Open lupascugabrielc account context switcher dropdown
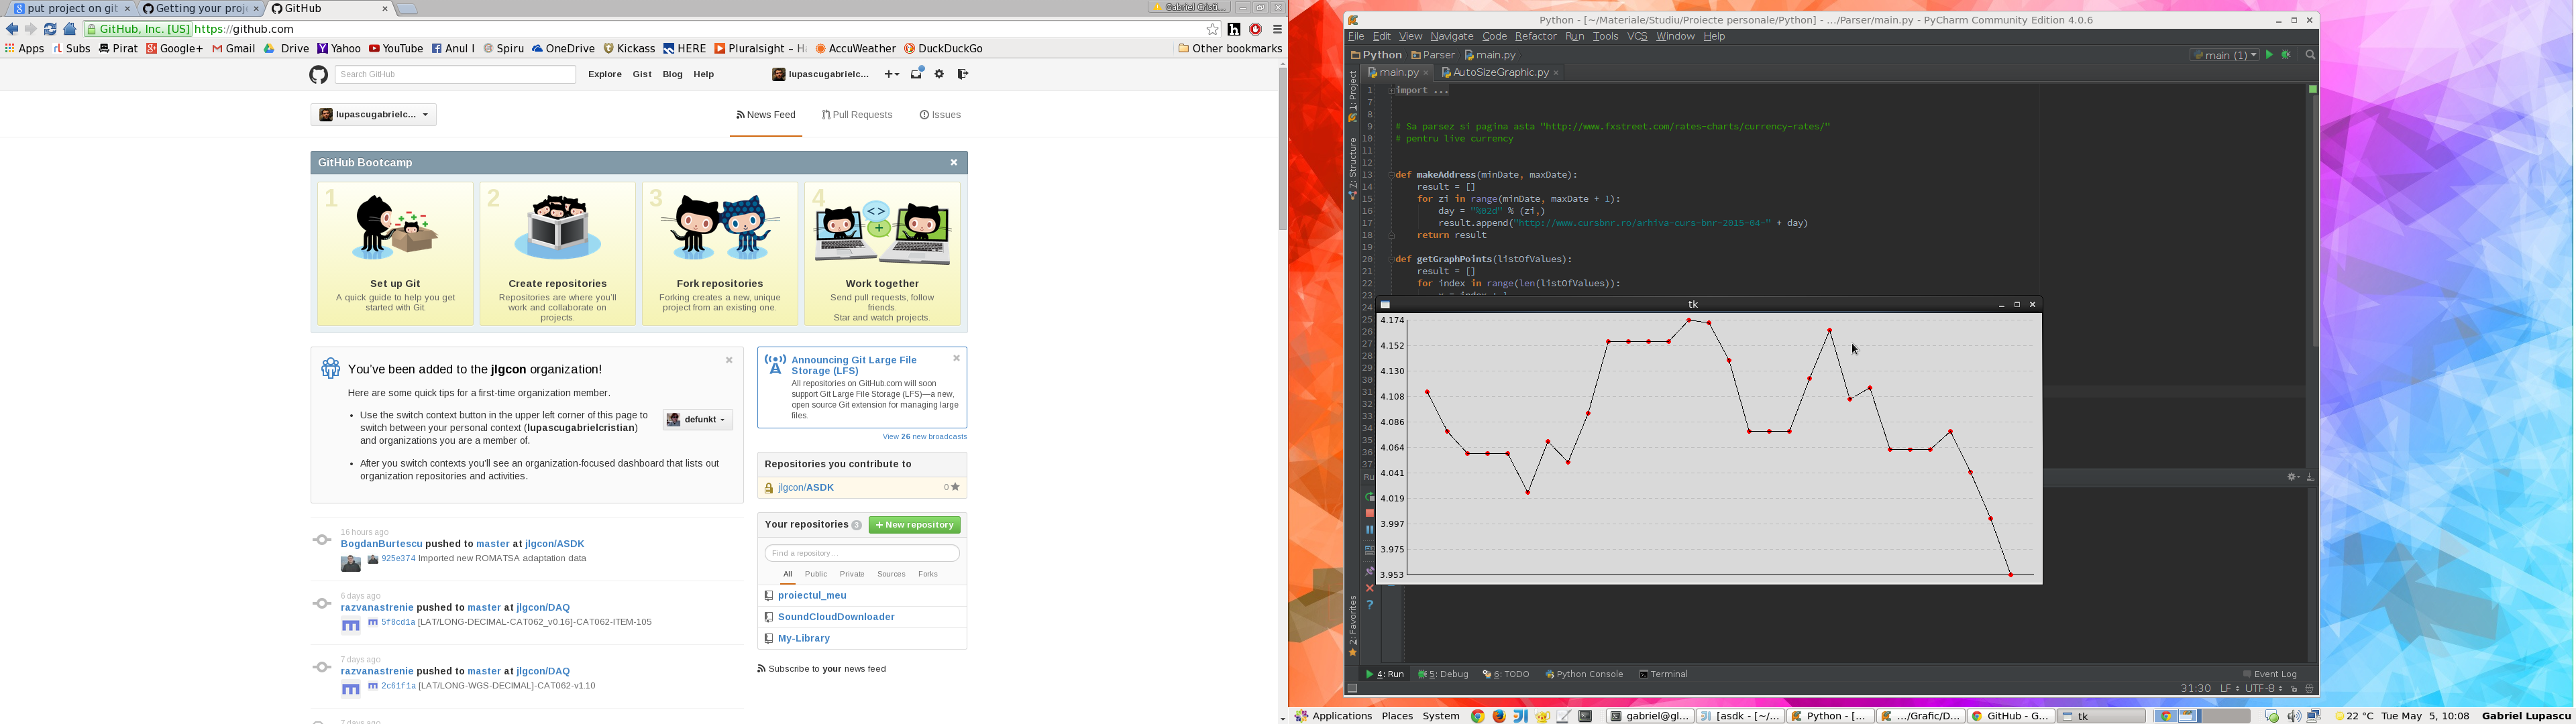The width and height of the screenshot is (2576, 724). tap(373, 115)
